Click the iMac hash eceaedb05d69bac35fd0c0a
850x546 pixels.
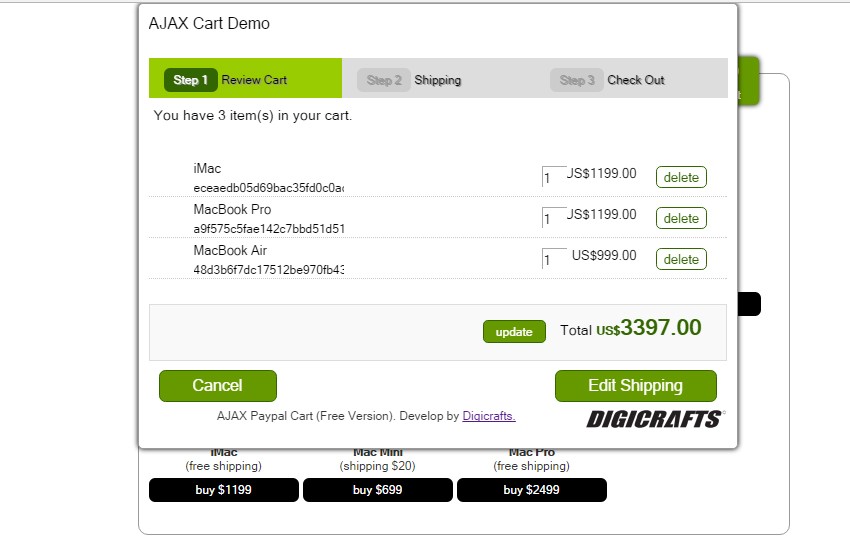tap(268, 188)
